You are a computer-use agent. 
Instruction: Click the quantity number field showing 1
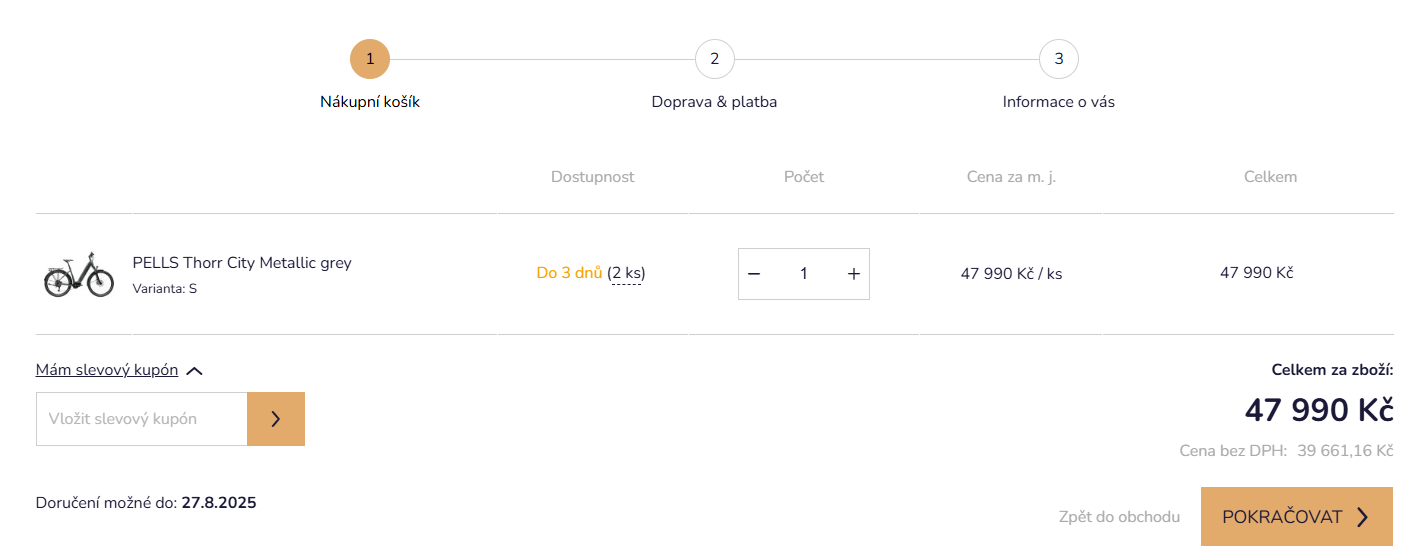(803, 274)
